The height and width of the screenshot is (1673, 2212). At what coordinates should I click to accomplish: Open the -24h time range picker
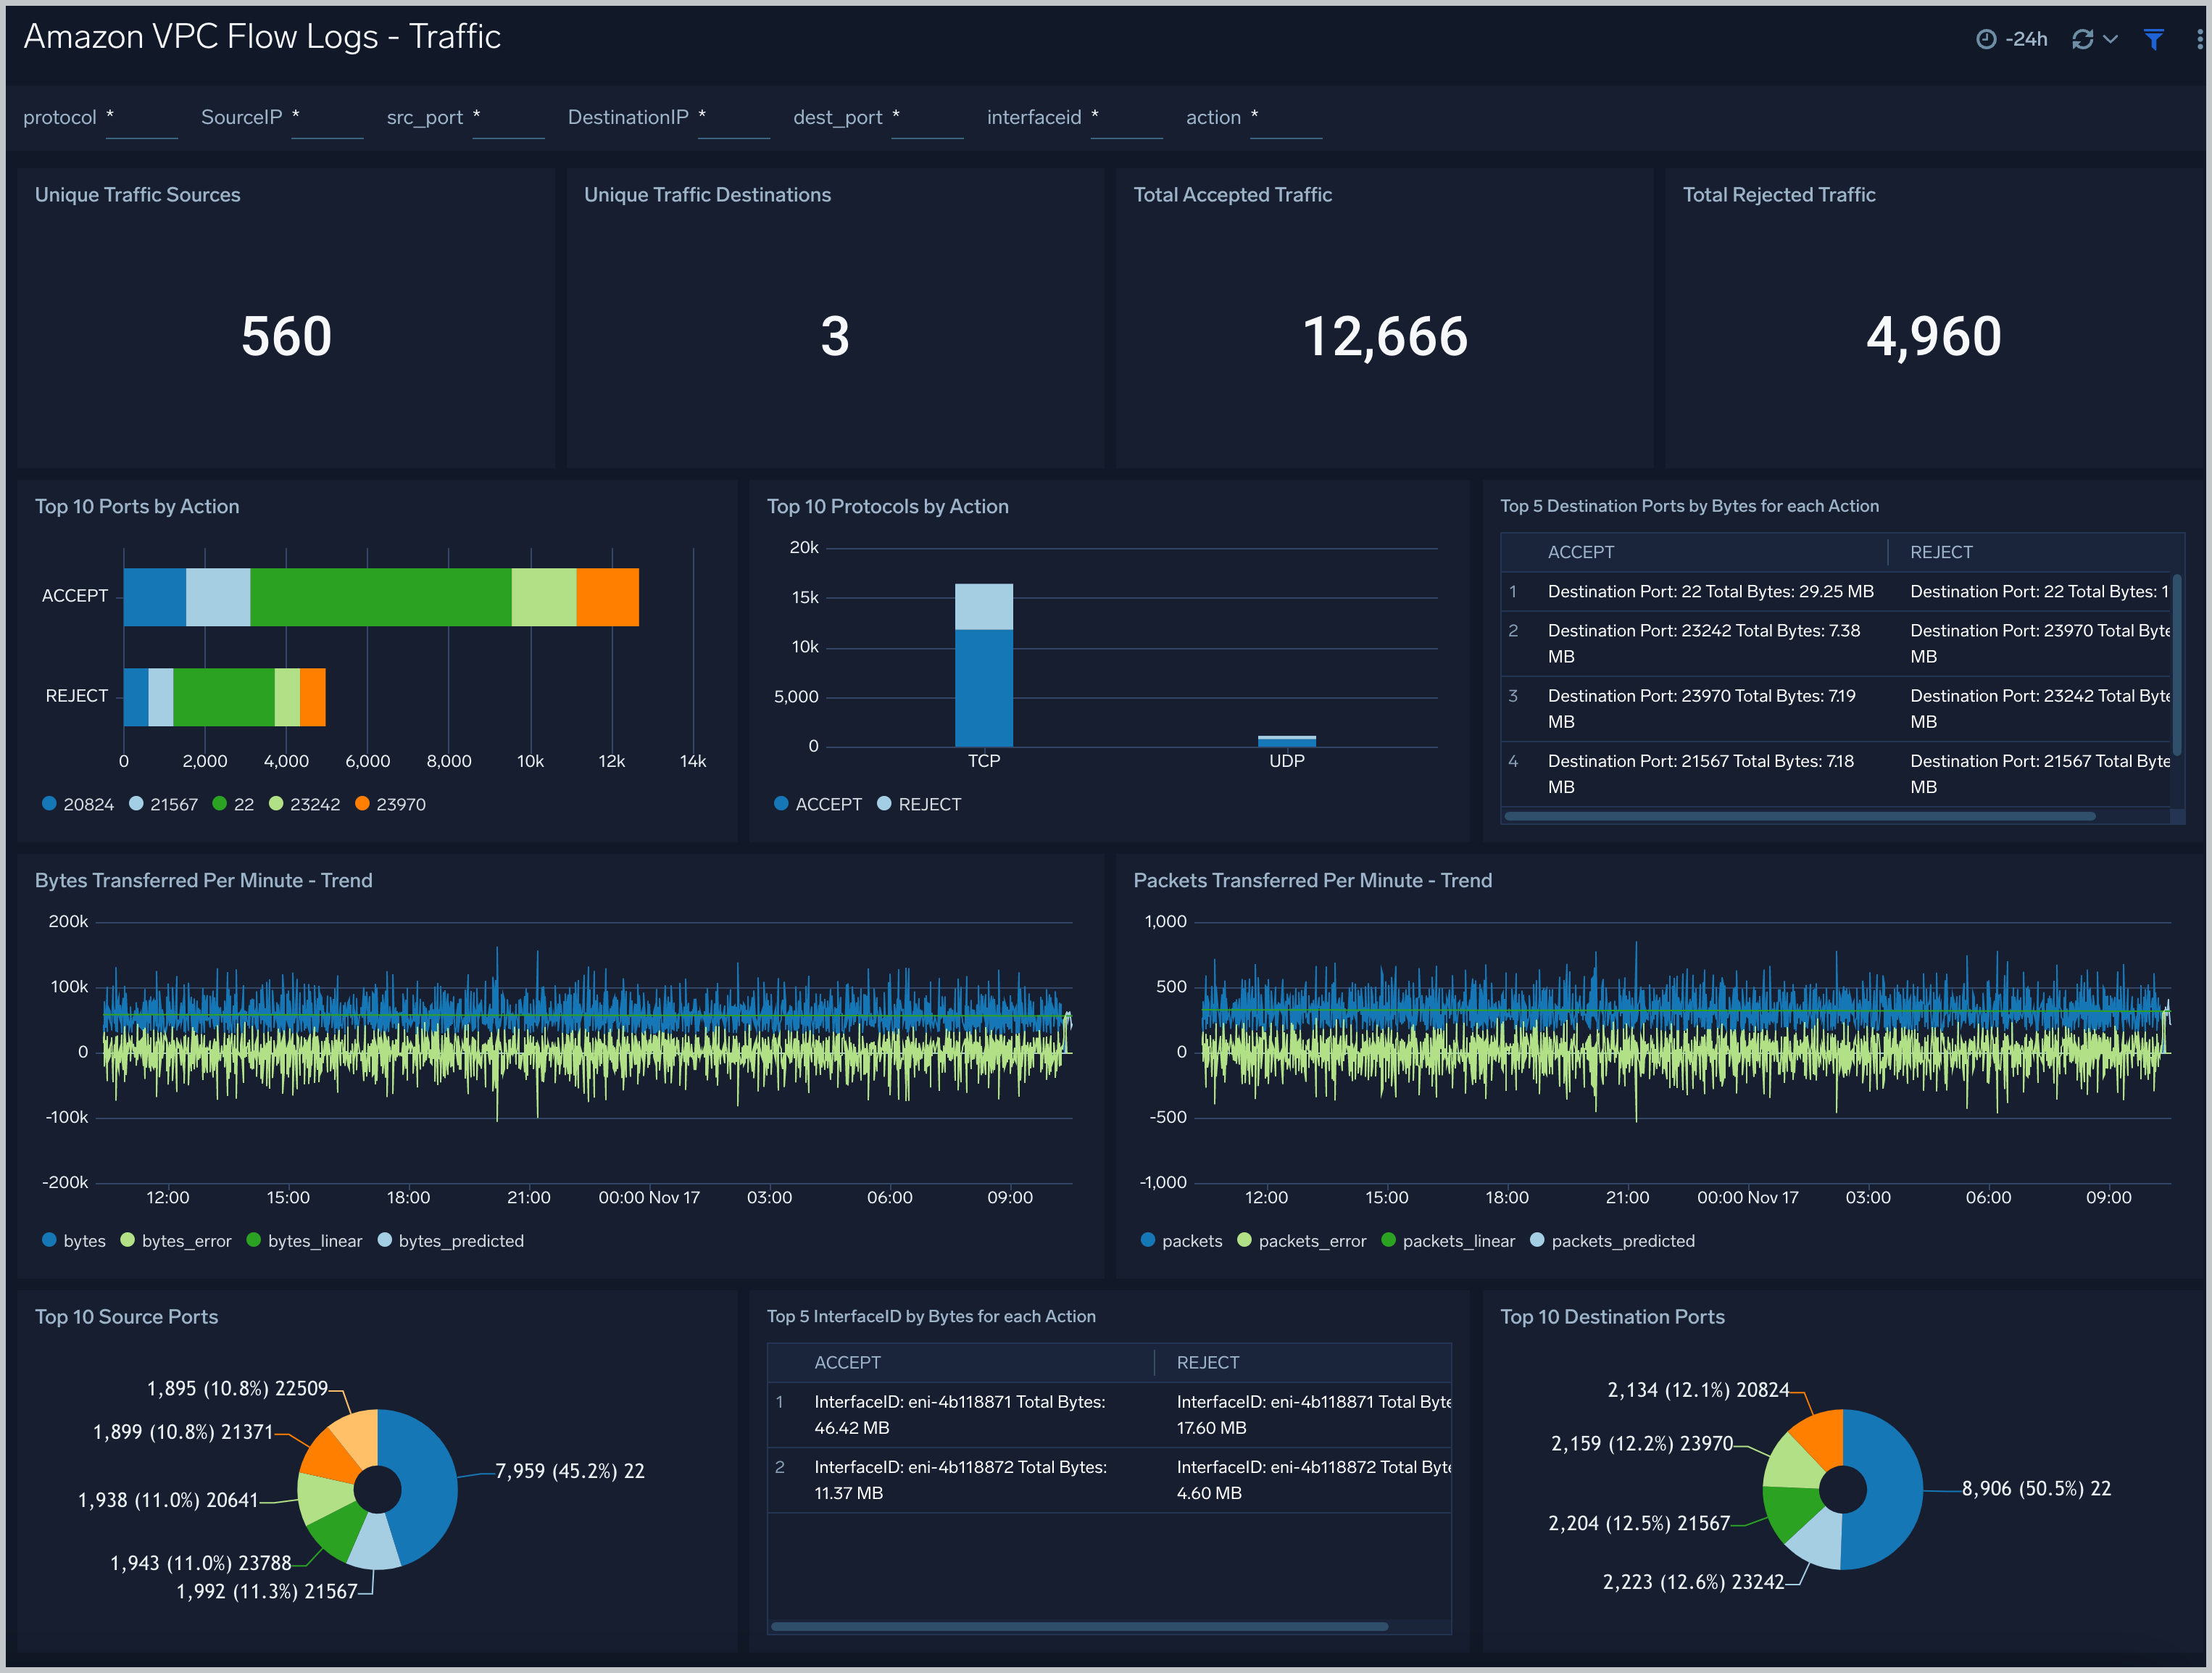click(x=2012, y=39)
